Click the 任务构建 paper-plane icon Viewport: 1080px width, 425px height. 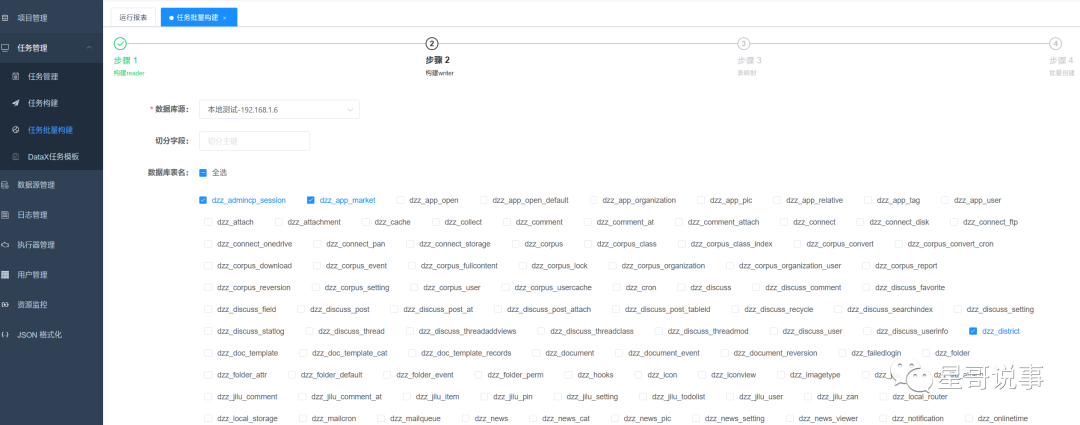15,103
